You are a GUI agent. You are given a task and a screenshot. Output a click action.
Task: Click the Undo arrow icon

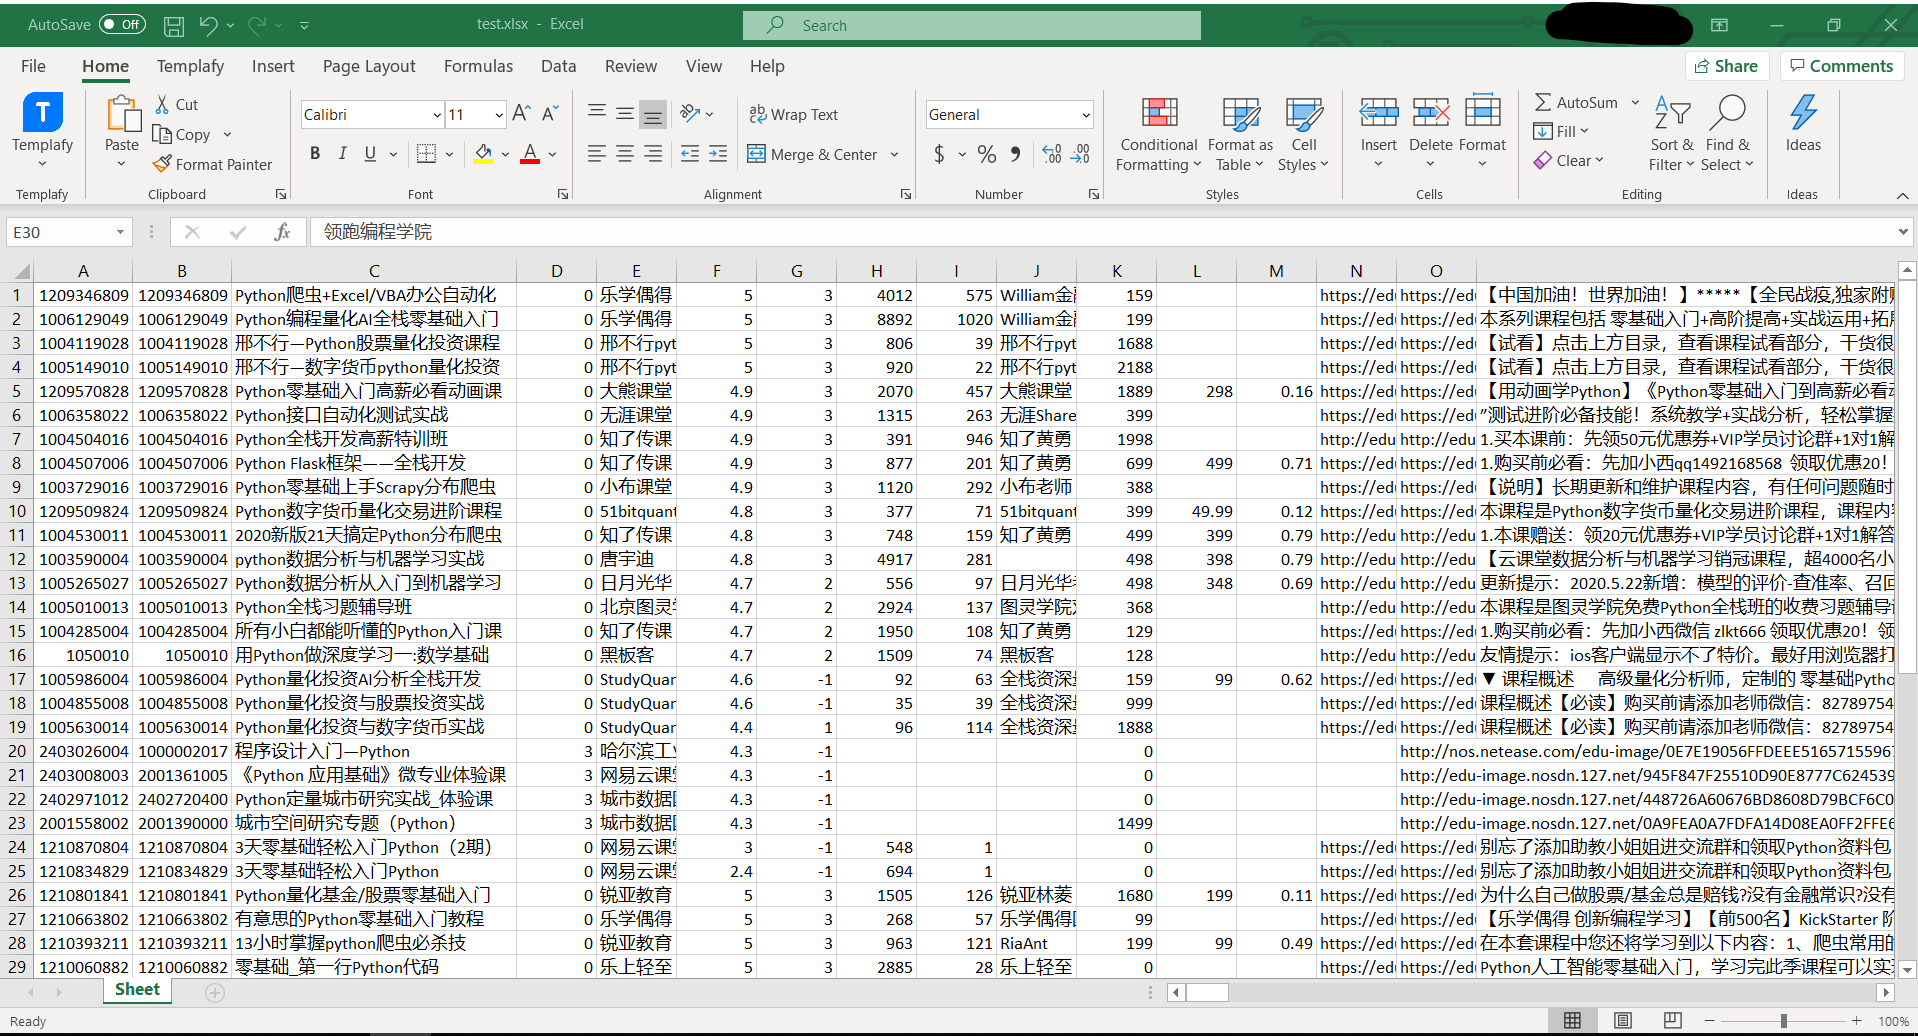(208, 25)
